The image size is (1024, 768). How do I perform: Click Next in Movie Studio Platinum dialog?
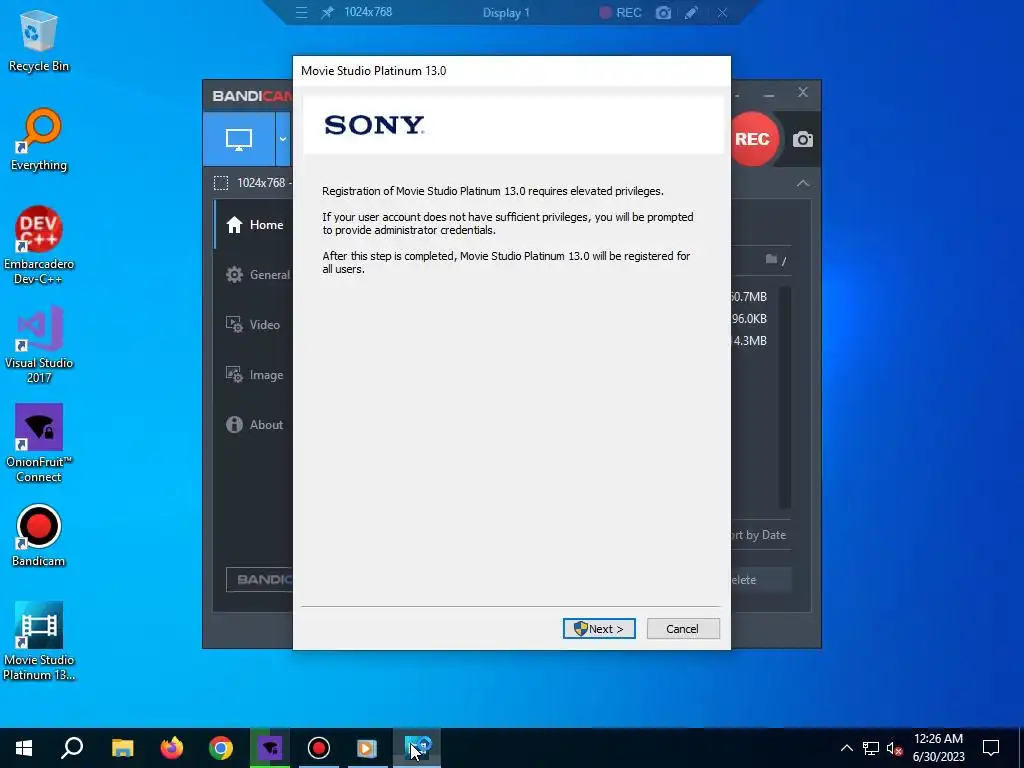[599, 628]
